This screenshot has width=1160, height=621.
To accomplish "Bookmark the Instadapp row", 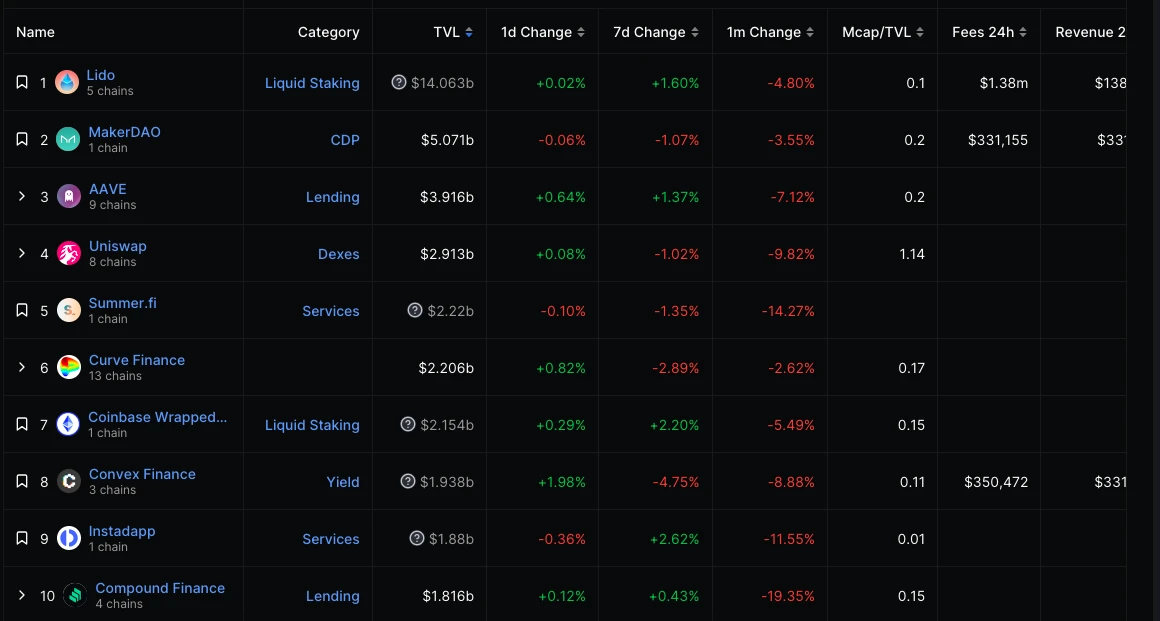I will (x=22, y=538).
